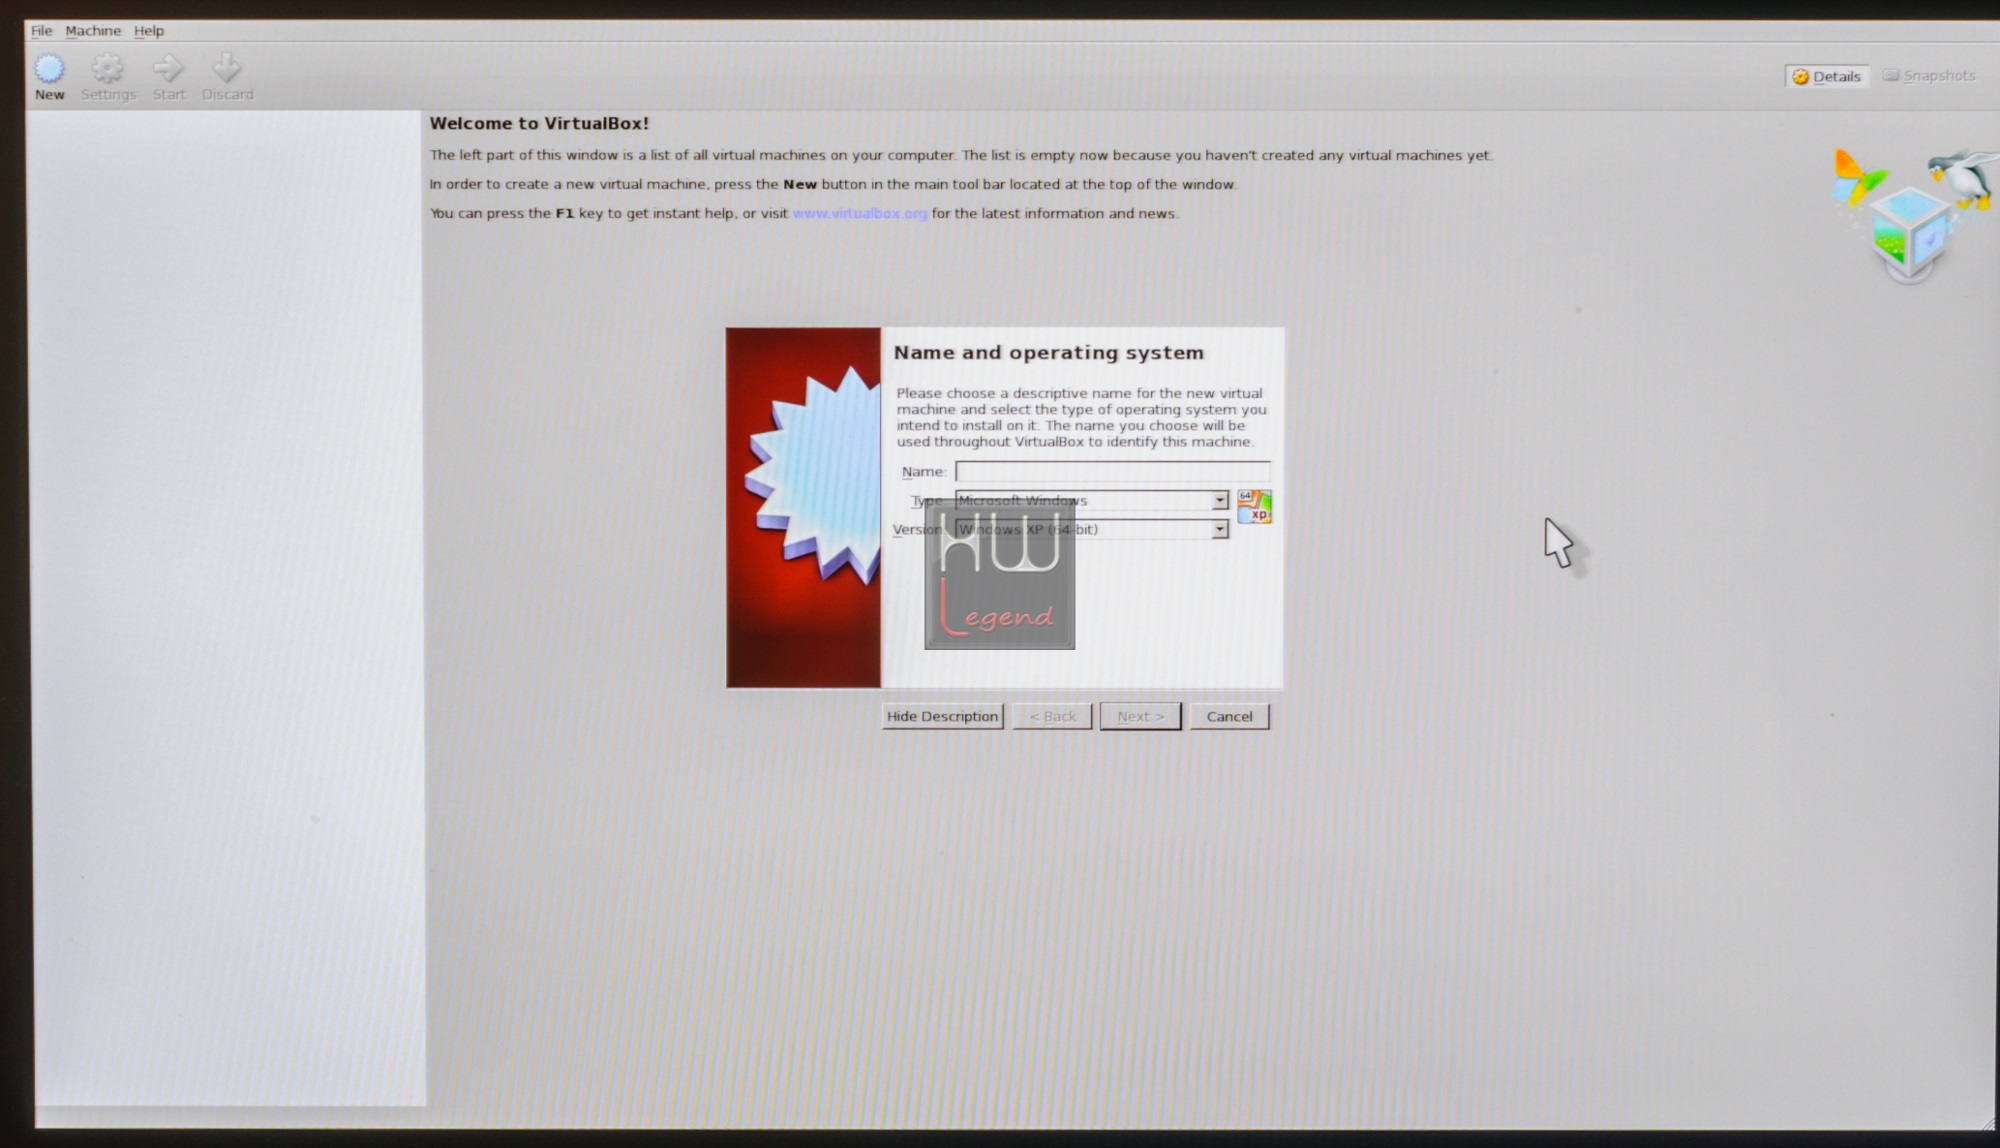This screenshot has width=2000, height=1148.
Task: Click the Back button in the wizard
Action: tap(1052, 716)
